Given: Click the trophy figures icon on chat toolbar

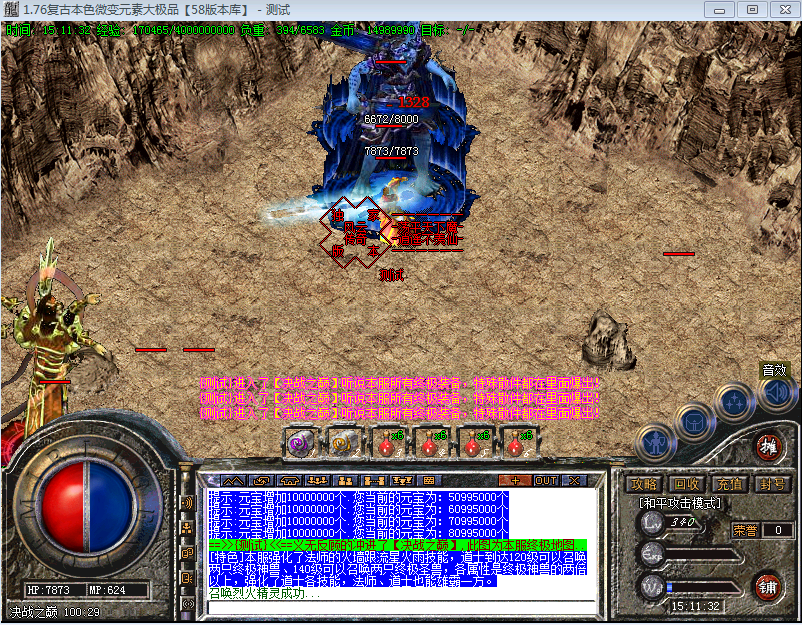Looking at the screenshot, I should 402,481.
